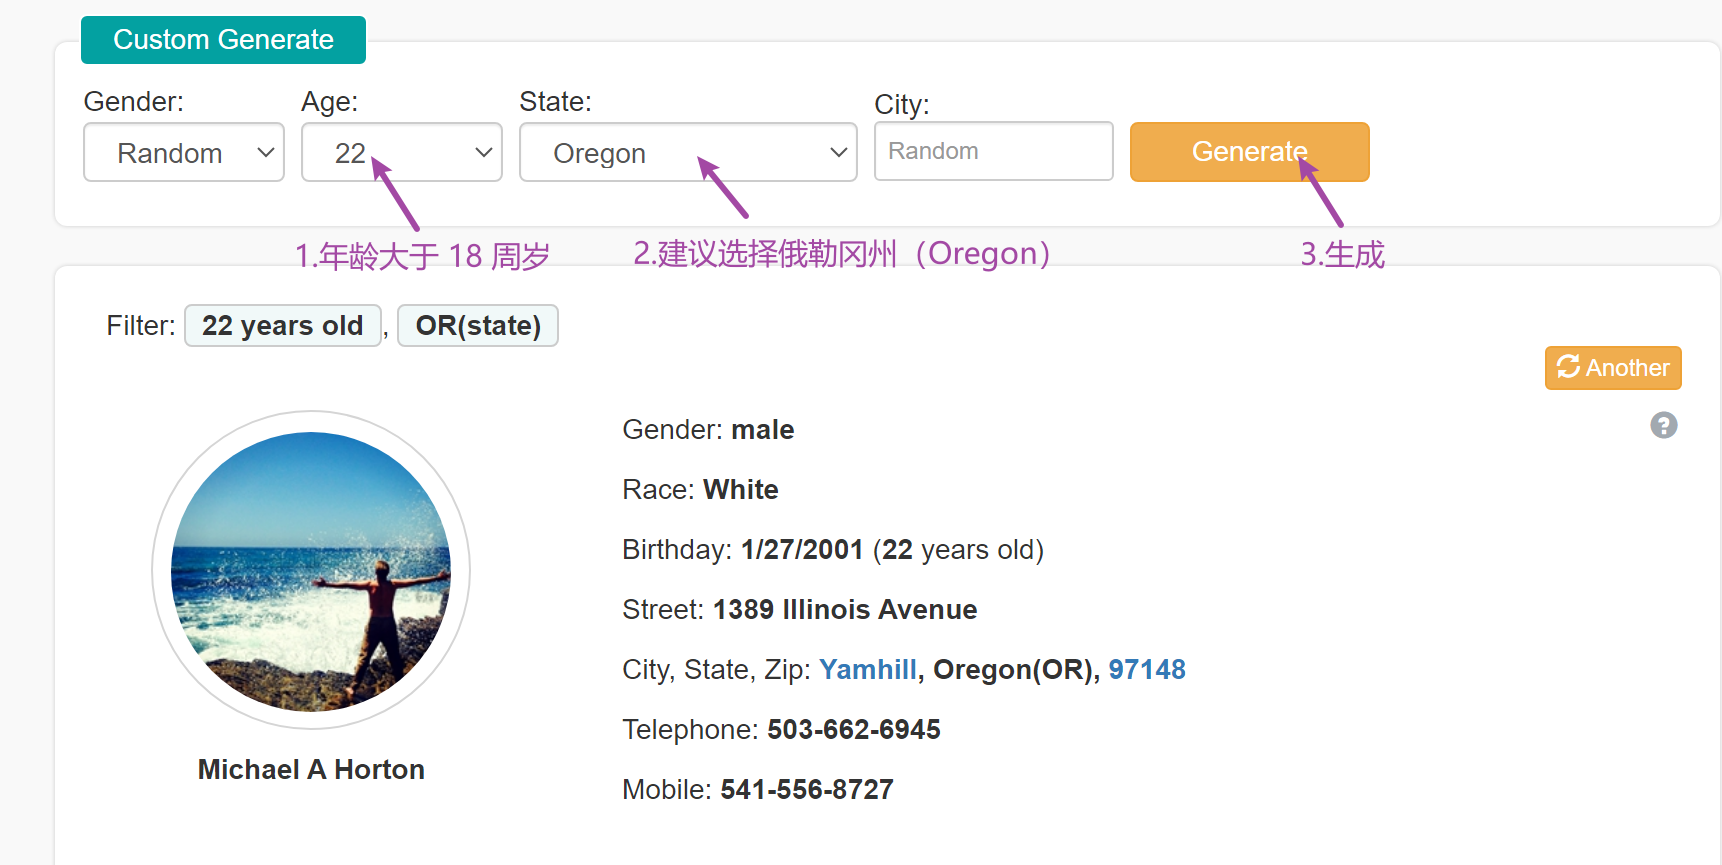1722x865 pixels.
Task: Click the telephone number 503-662-6945
Action: coord(853,730)
